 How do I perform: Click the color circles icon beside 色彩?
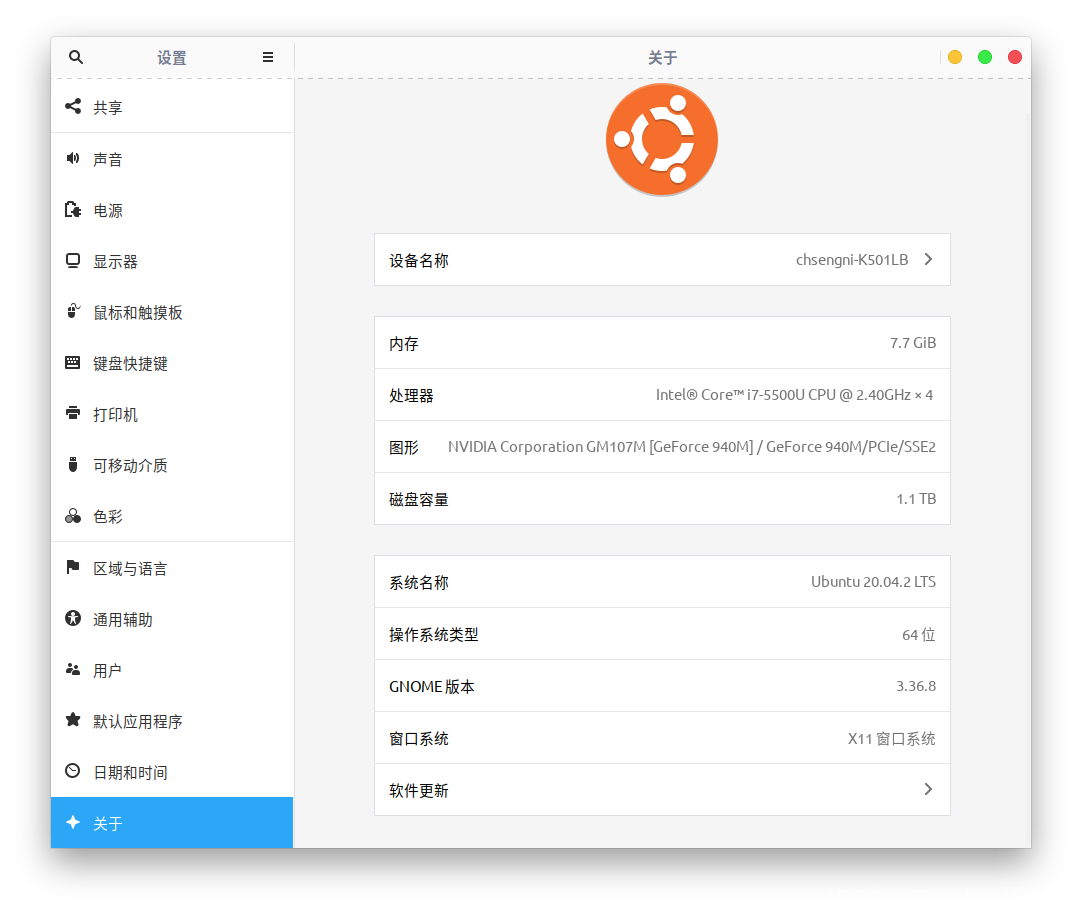click(73, 516)
